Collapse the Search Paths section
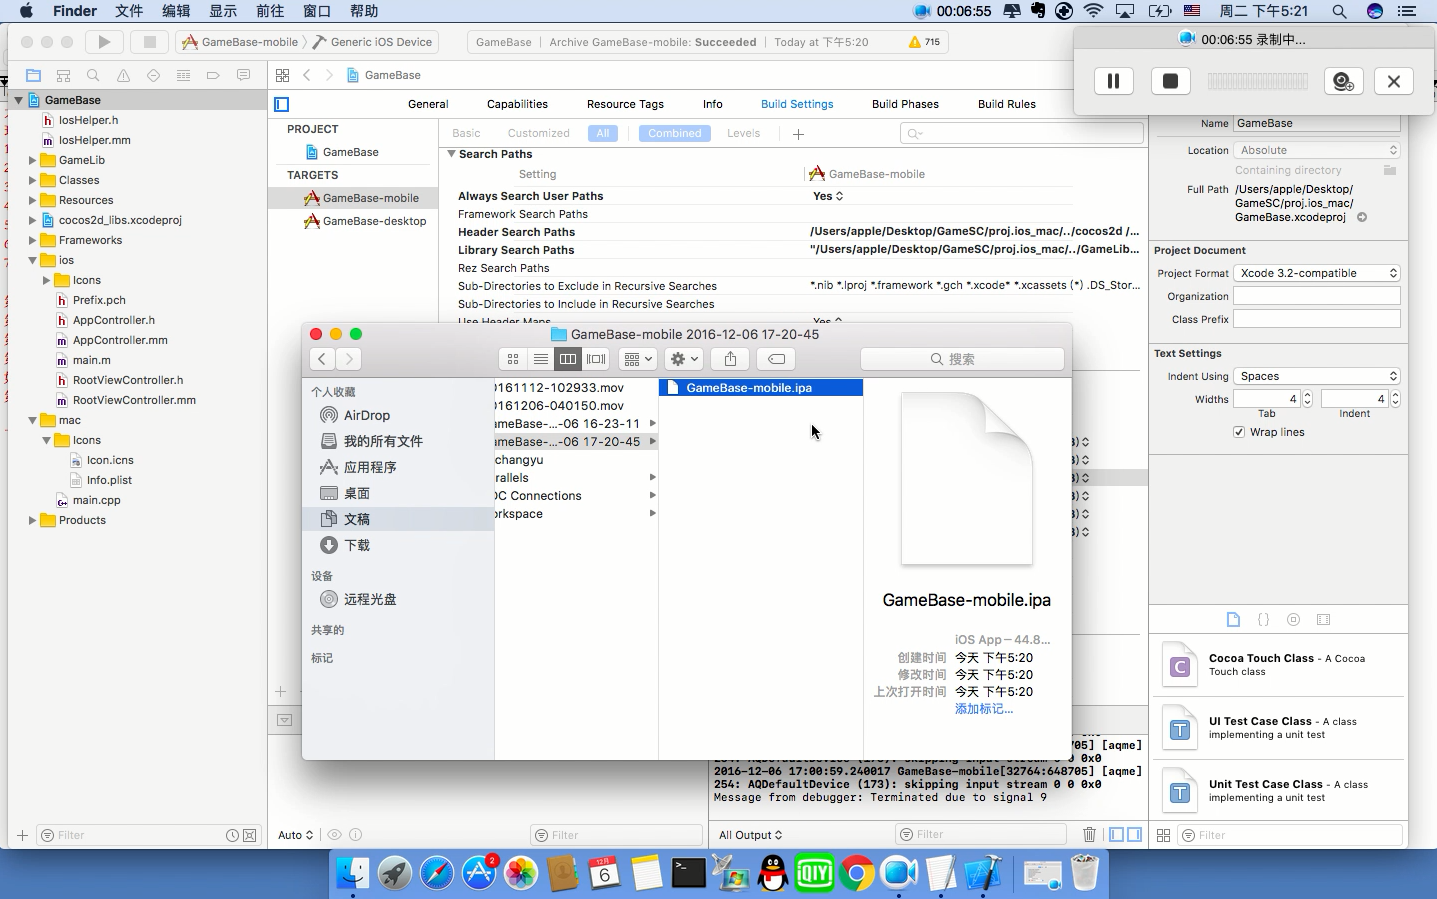The height and width of the screenshot is (899, 1437). pos(451,154)
